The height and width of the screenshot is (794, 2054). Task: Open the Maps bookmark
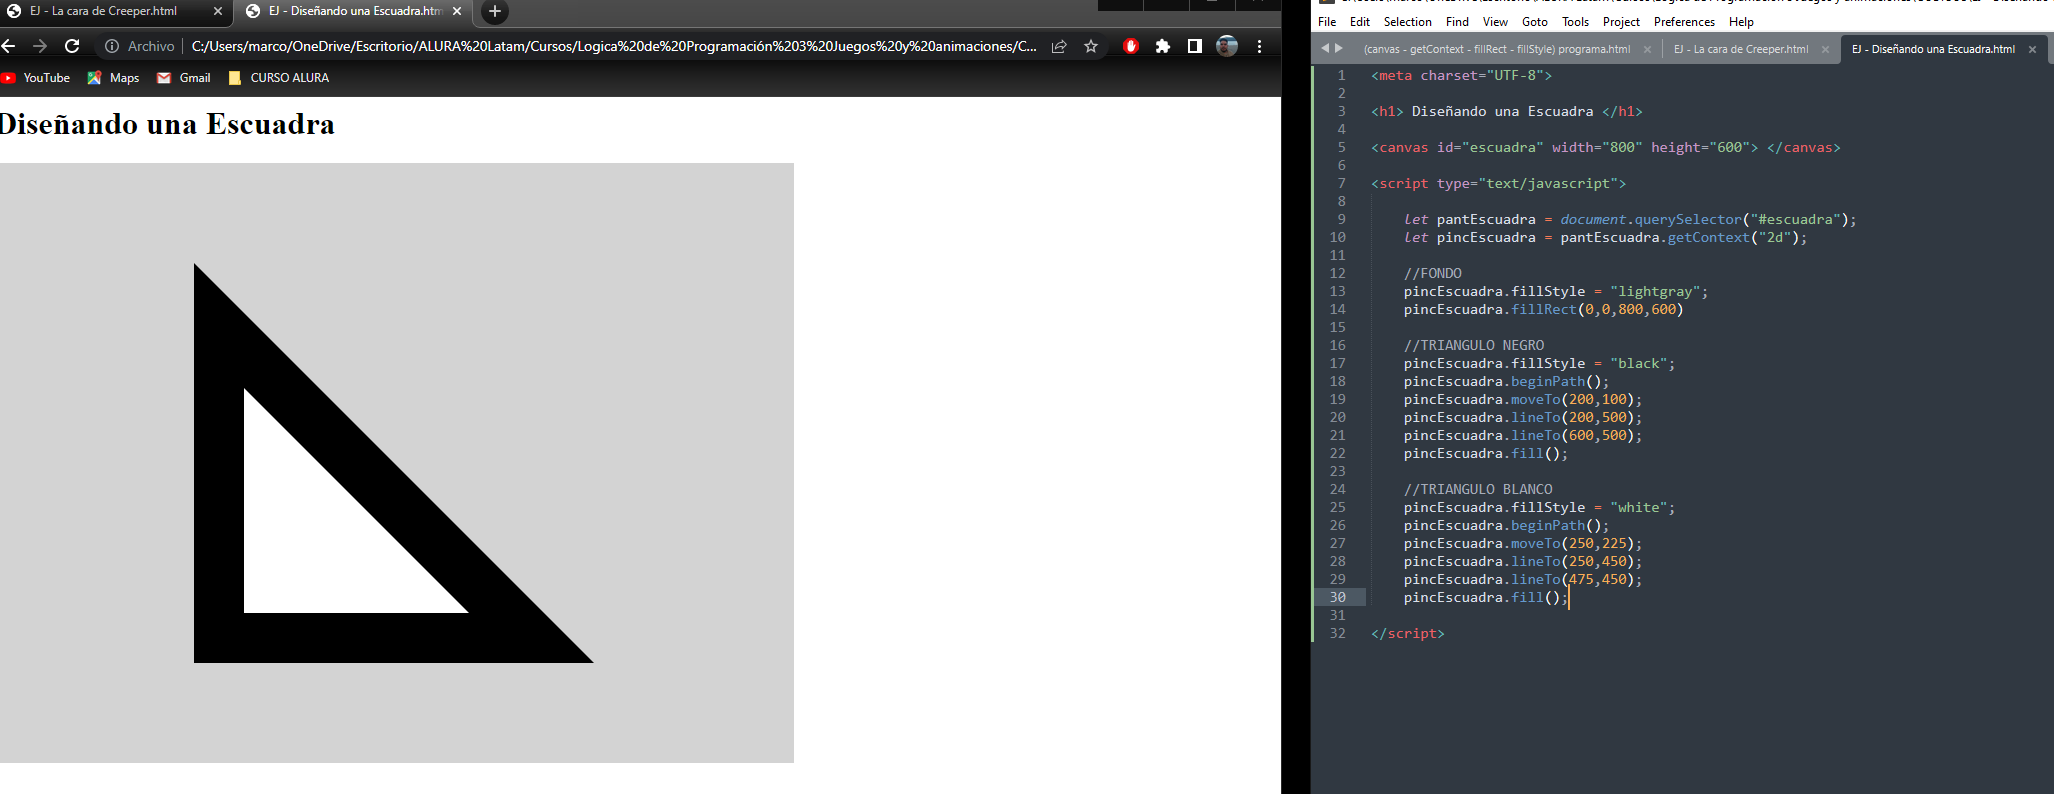113,78
